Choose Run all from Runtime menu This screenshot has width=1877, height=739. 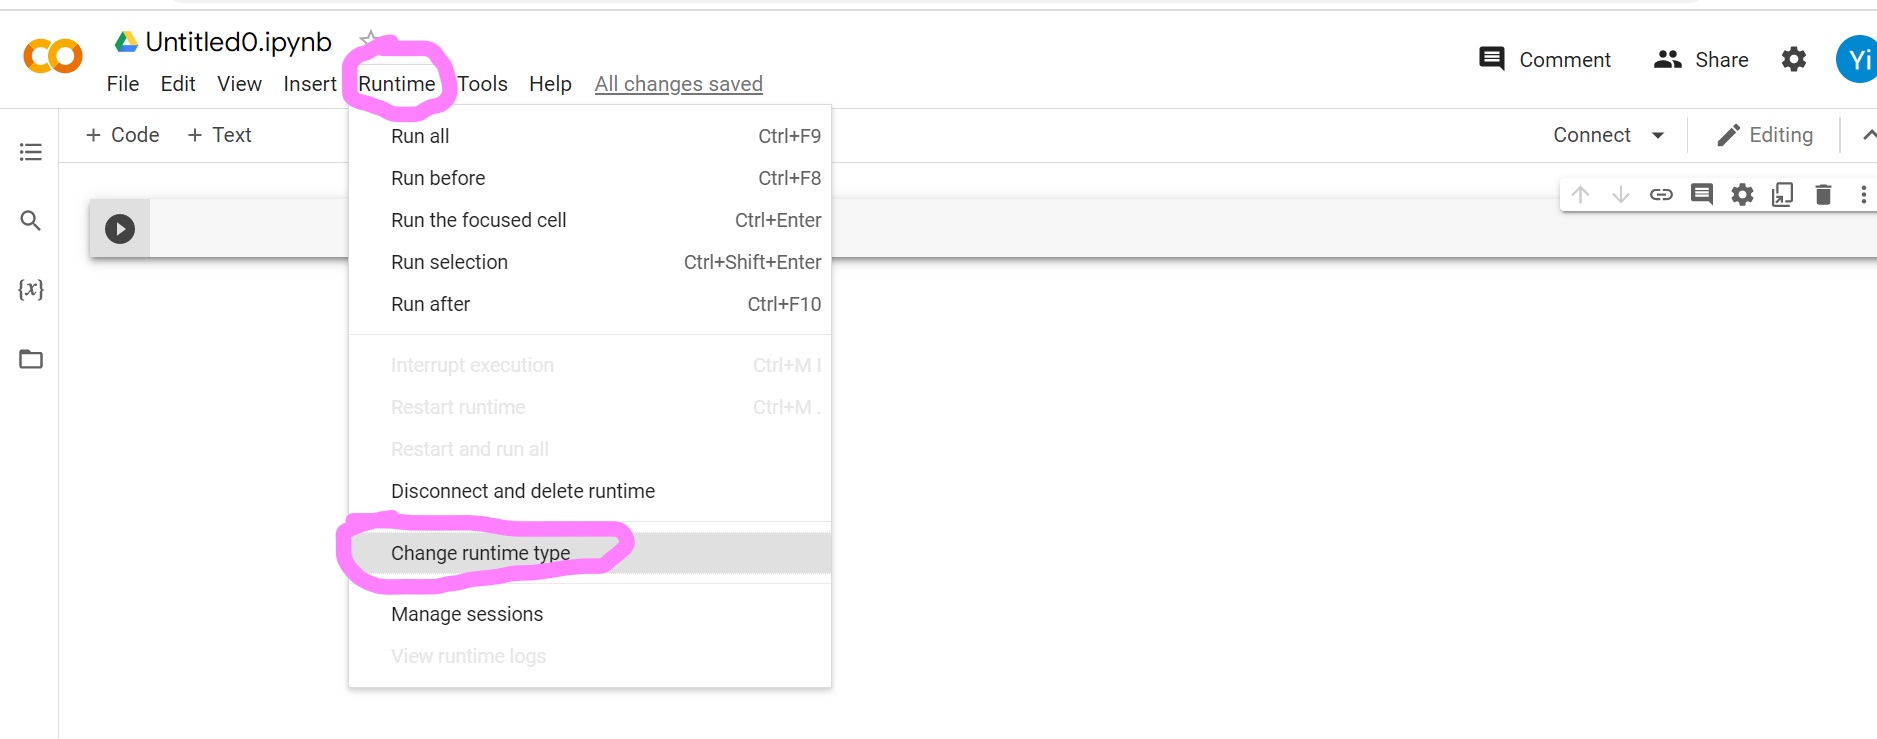point(420,136)
